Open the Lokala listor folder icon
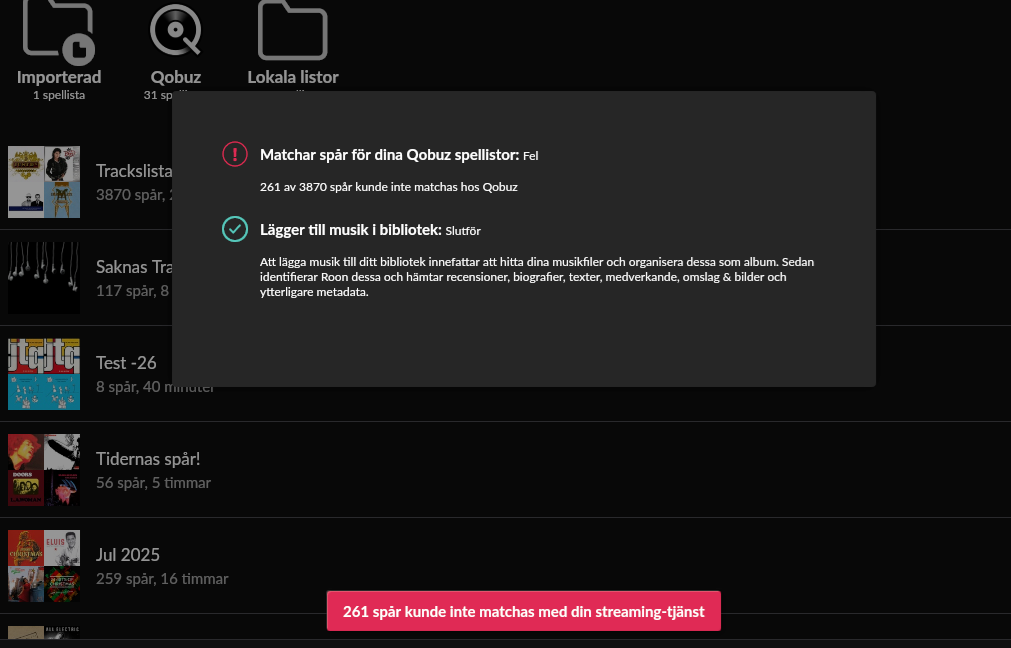 coord(293,30)
